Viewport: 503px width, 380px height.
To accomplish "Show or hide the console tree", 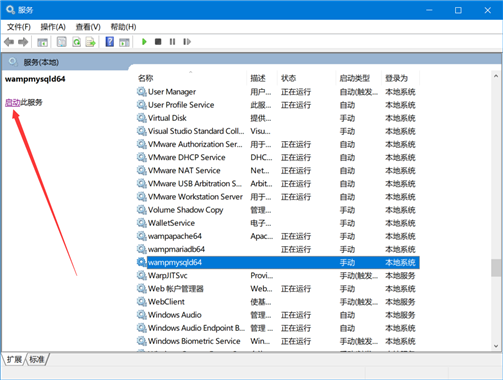I will (x=42, y=42).
